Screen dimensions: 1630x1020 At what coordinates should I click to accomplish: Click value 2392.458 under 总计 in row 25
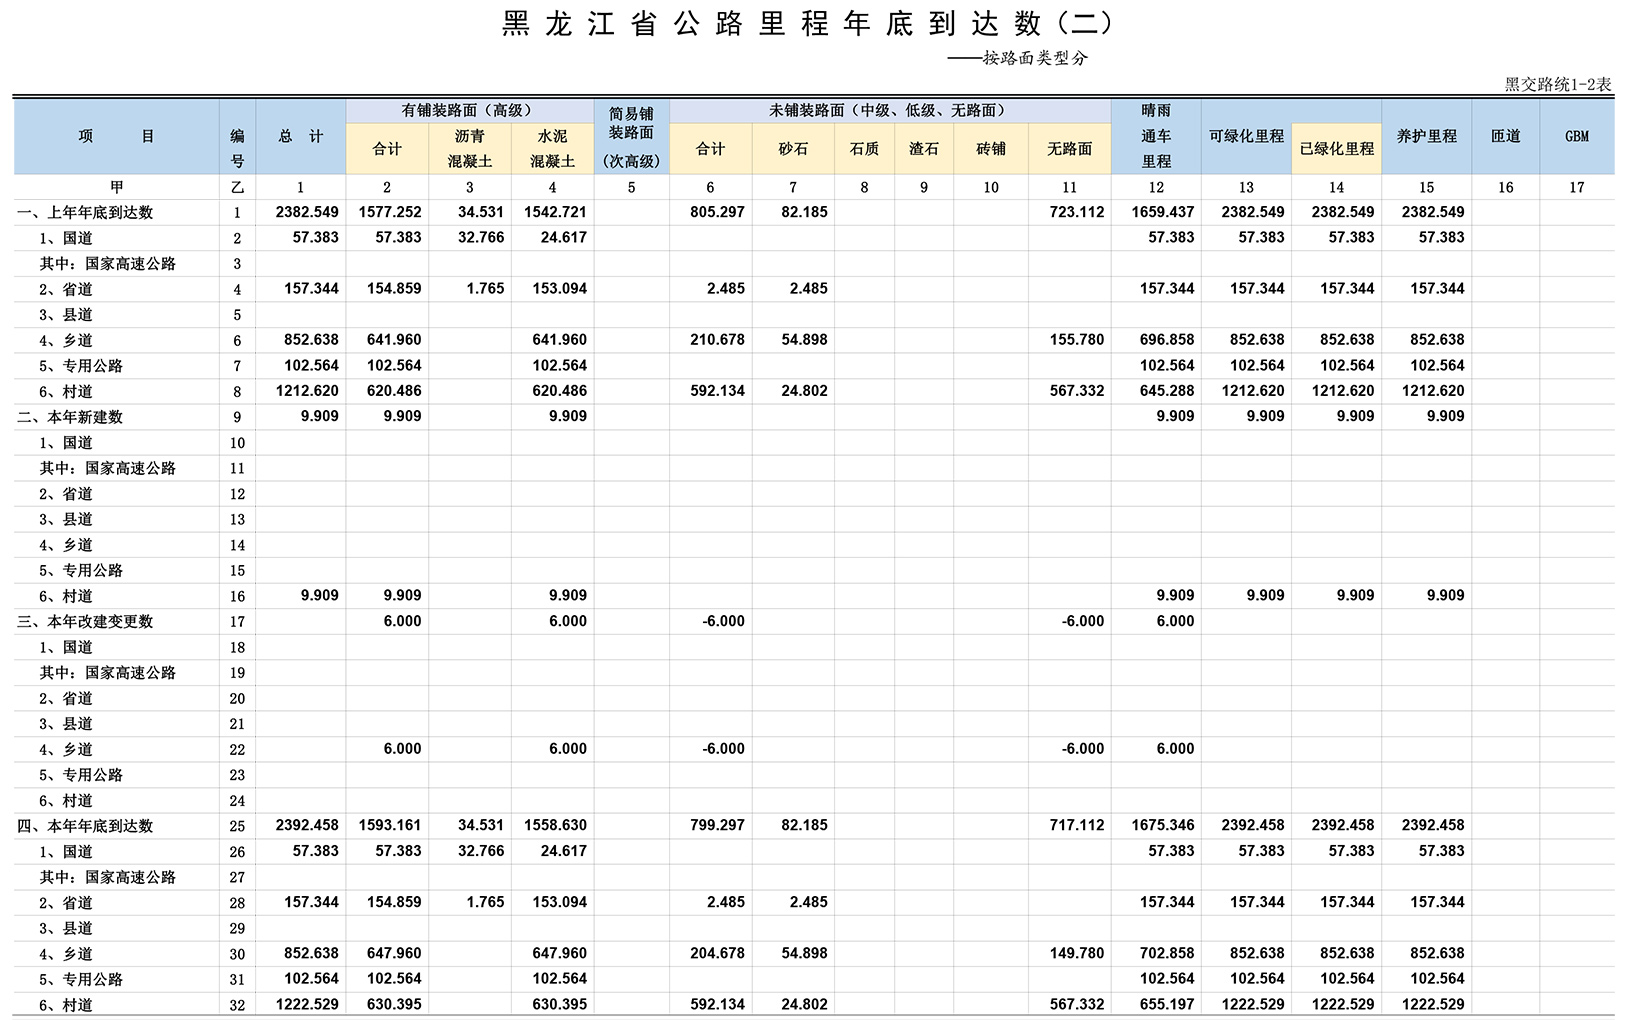[307, 826]
